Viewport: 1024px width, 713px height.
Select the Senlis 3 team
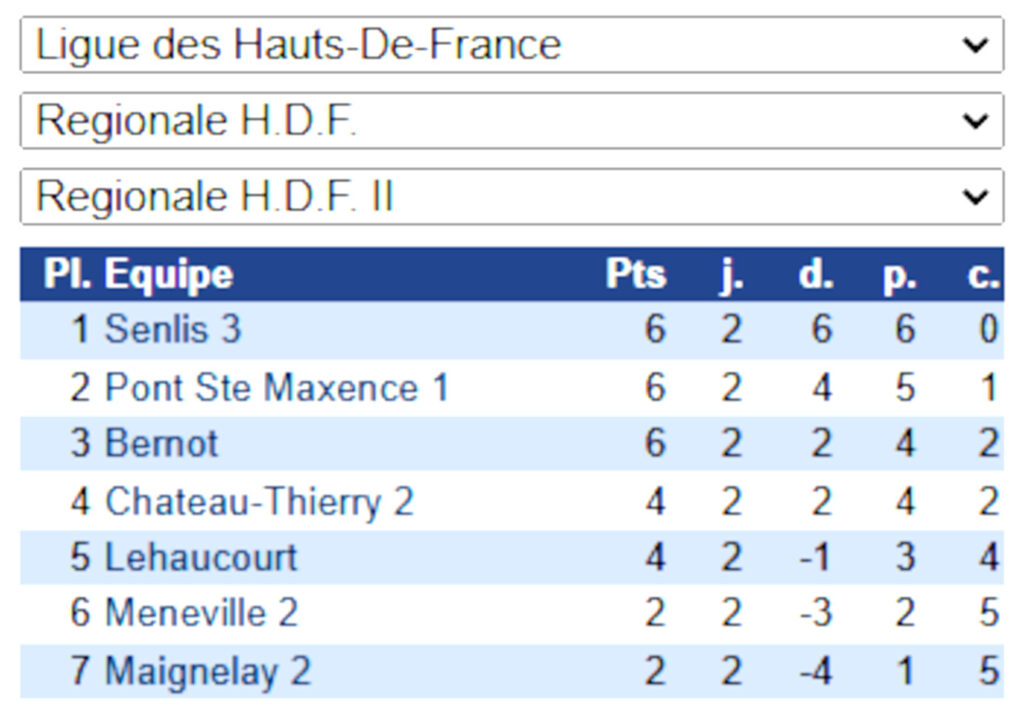coord(173,328)
